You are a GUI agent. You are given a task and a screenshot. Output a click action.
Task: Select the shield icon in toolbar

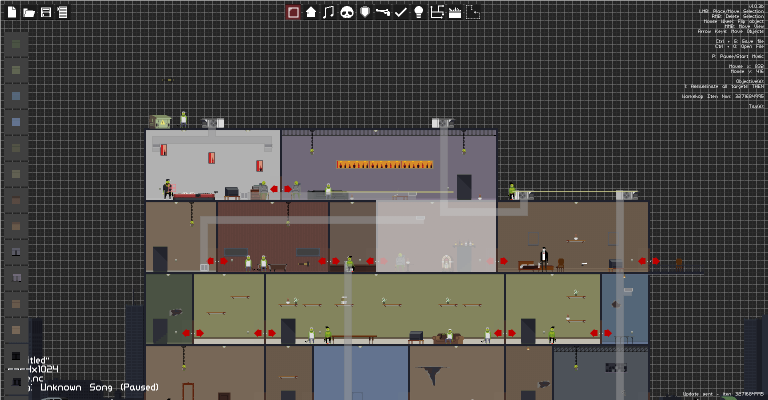(x=365, y=12)
